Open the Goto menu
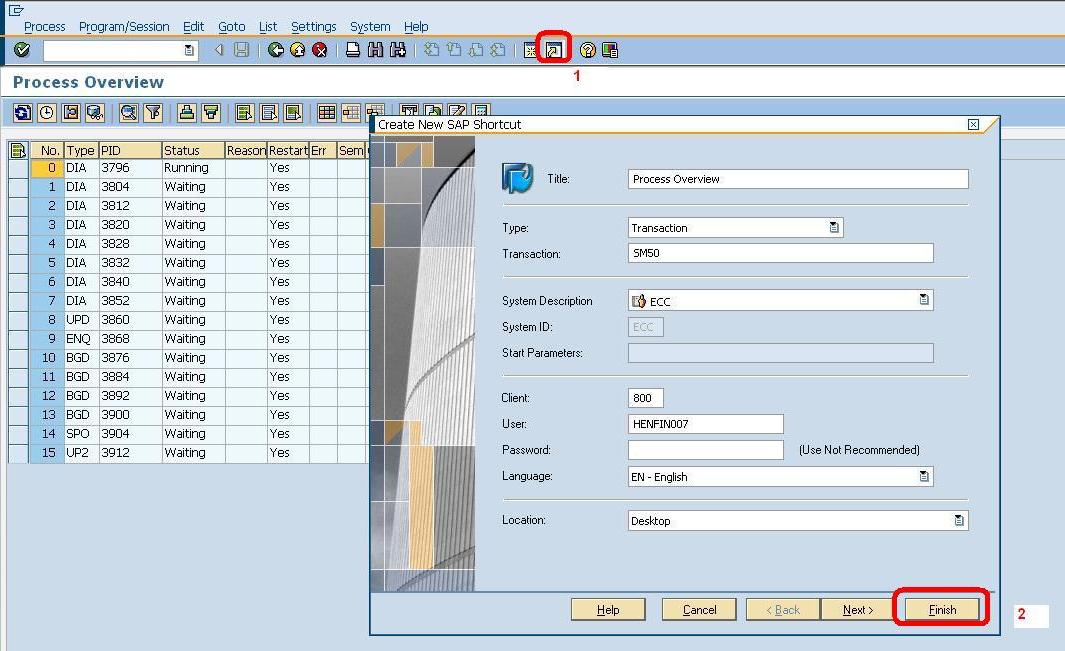The width and height of the screenshot is (1065, 651). [231, 26]
